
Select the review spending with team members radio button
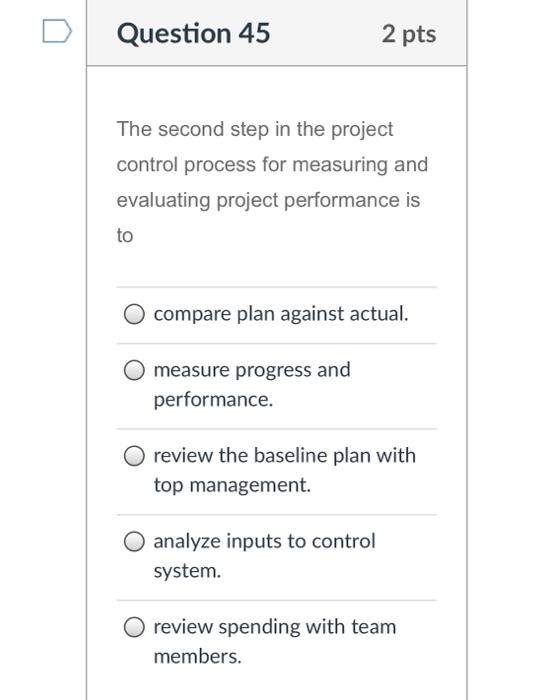coord(134,627)
